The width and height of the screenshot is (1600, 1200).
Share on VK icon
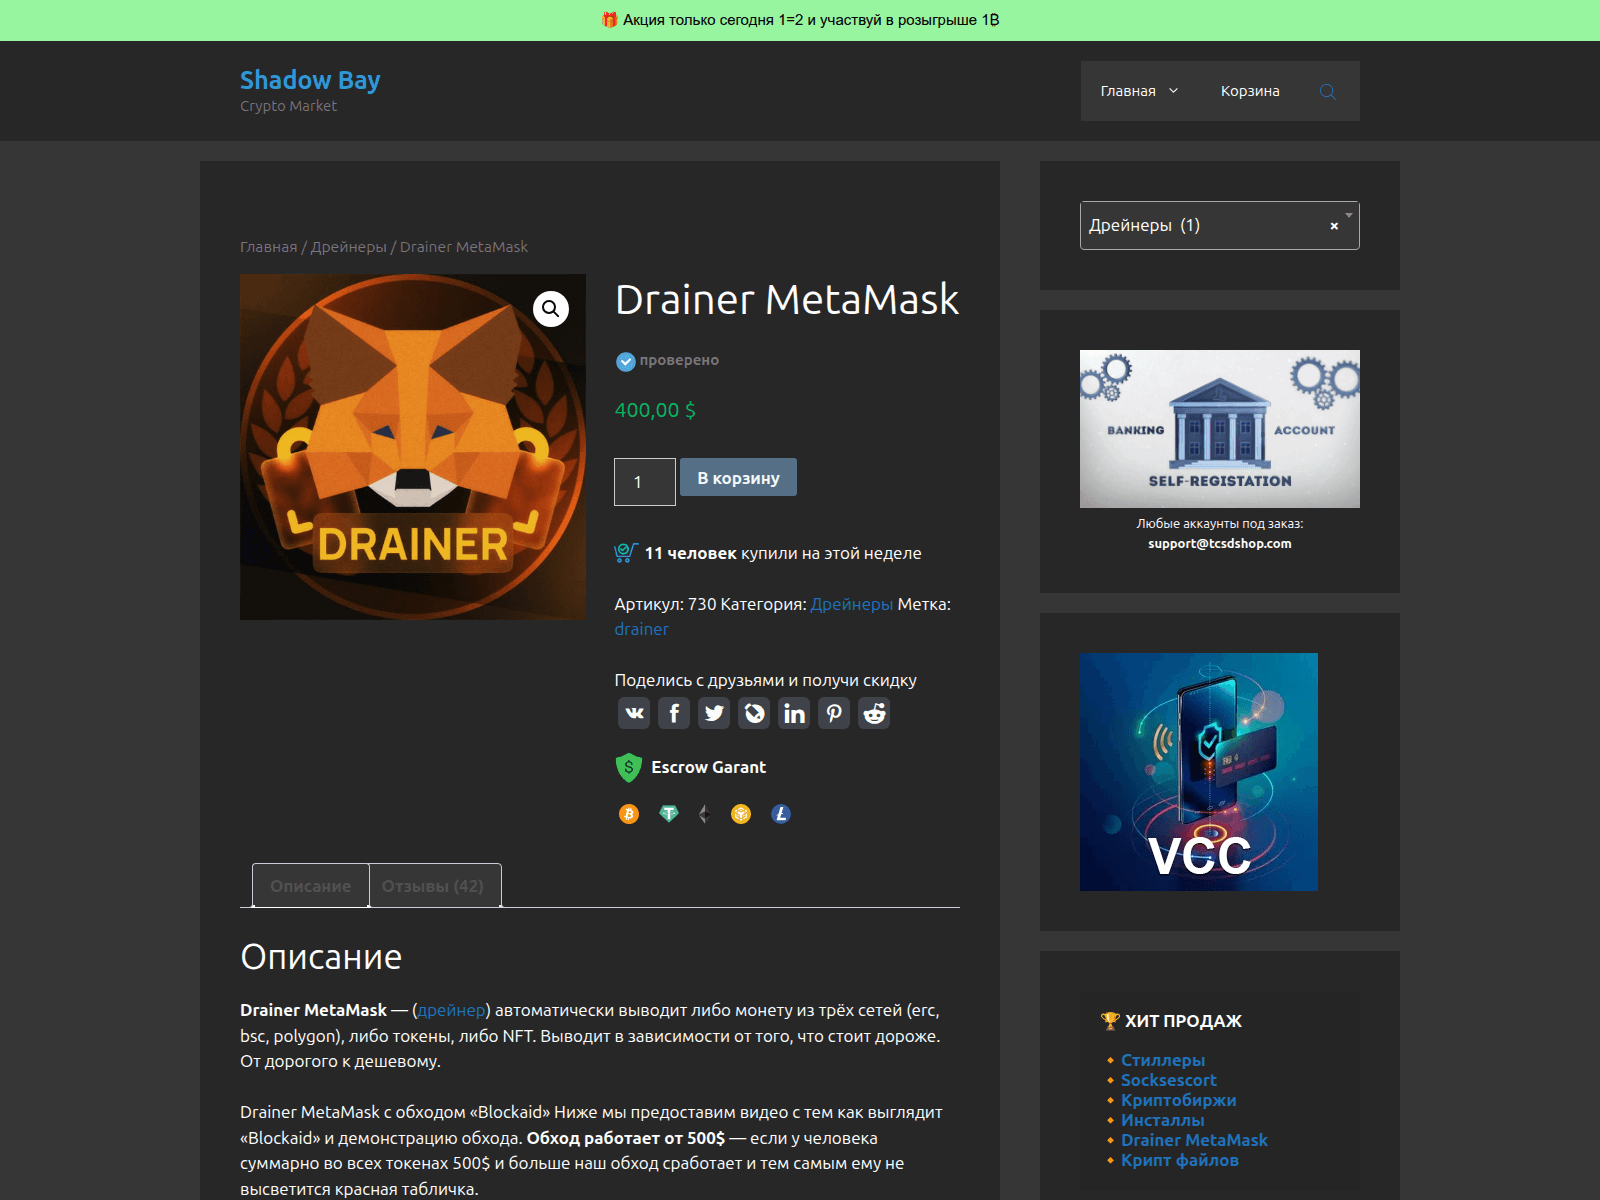pos(634,713)
